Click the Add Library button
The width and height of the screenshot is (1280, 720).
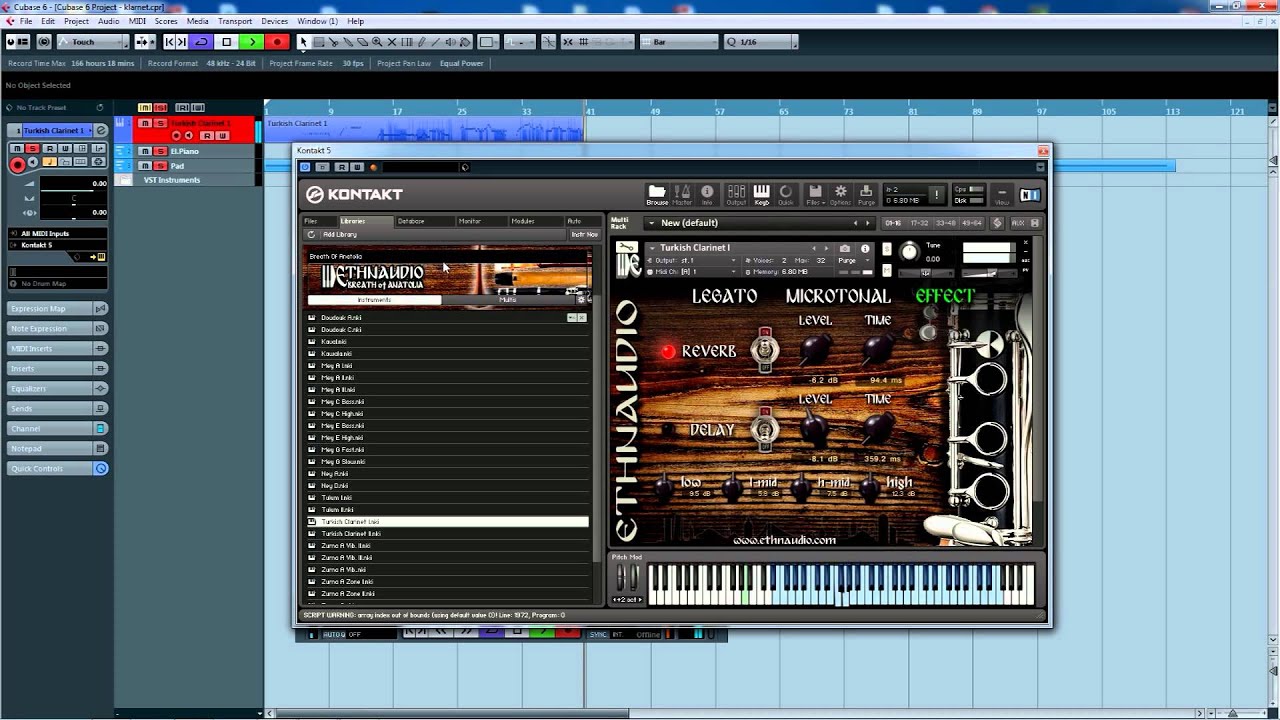pyautogui.click(x=340, y=234)
